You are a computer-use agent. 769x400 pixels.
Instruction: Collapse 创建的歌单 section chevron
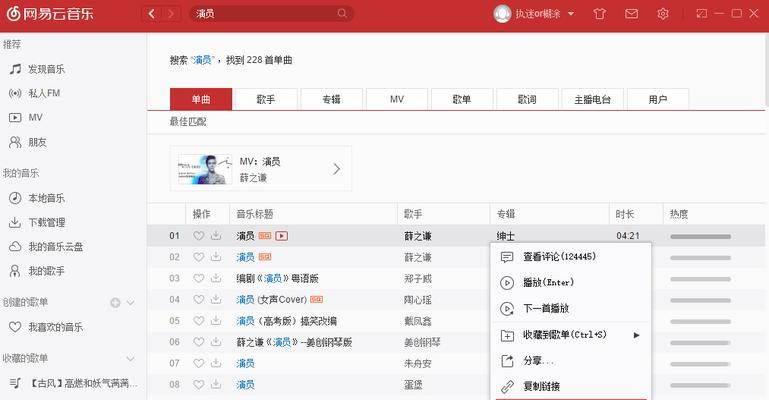(x=130, y=302)
